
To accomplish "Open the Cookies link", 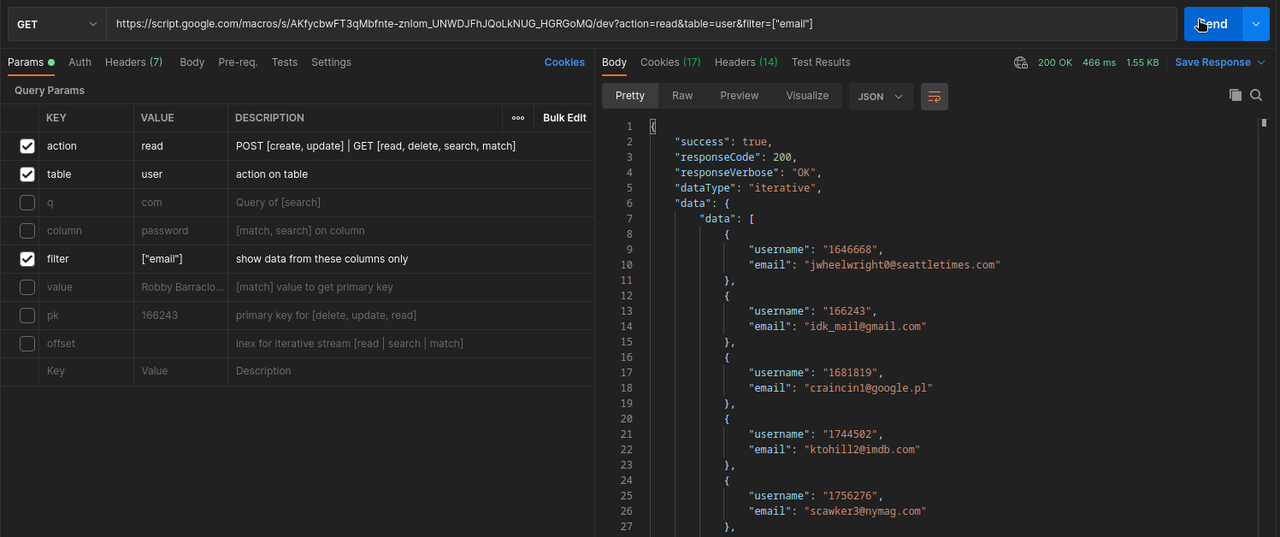I will [564, 62].
